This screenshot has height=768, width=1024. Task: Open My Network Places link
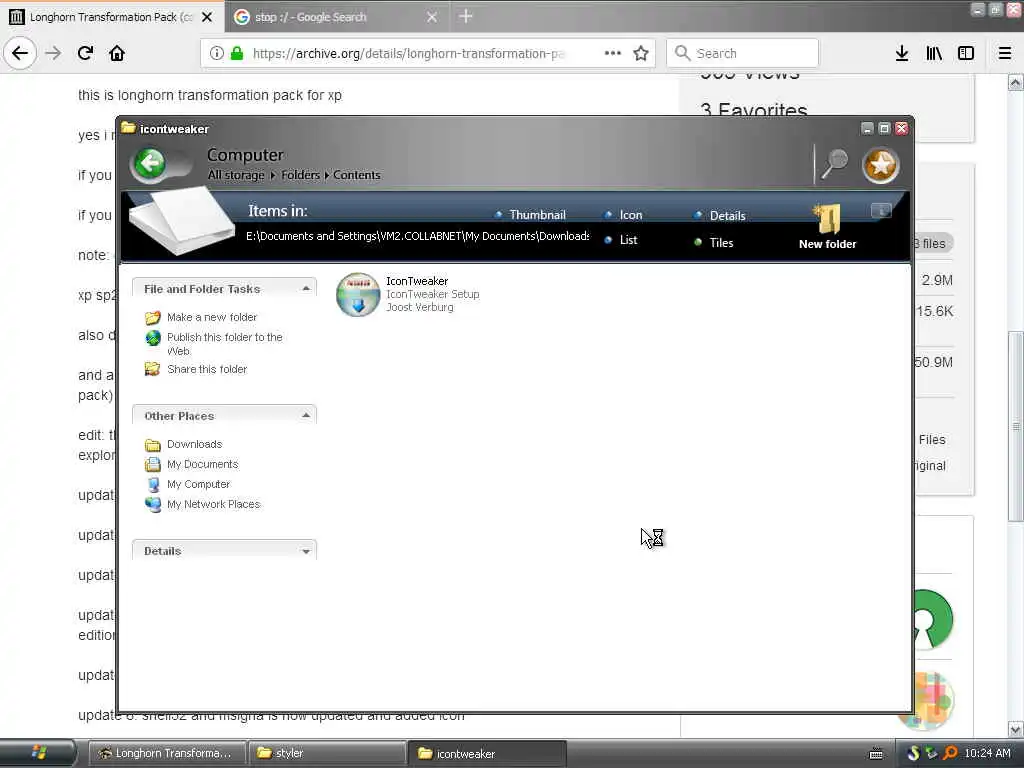[x=203, y=504]
